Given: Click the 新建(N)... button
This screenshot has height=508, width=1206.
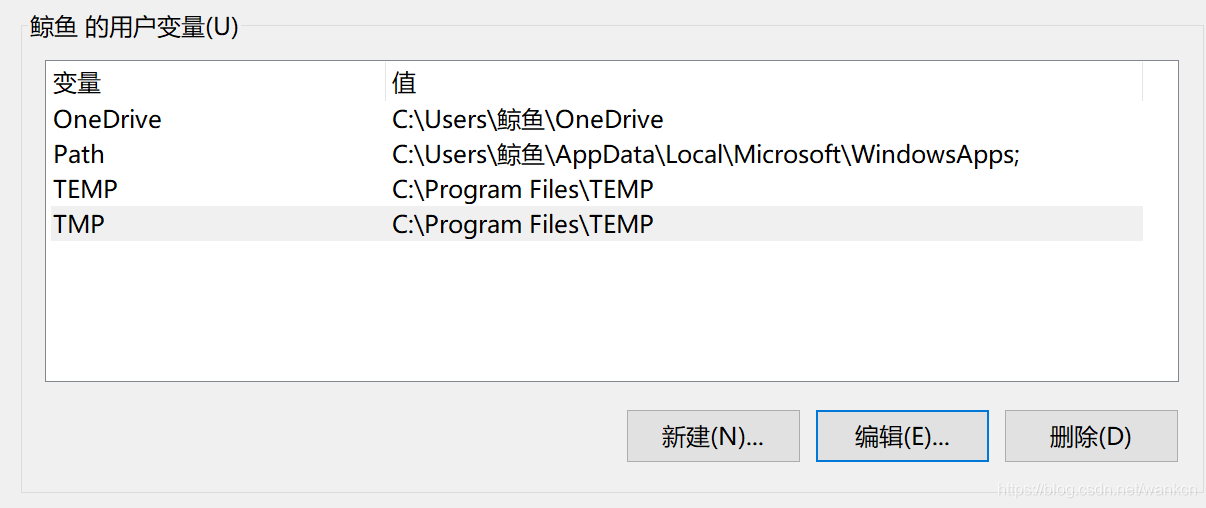Looking at the screenshot, I should (x=713, y=436).
